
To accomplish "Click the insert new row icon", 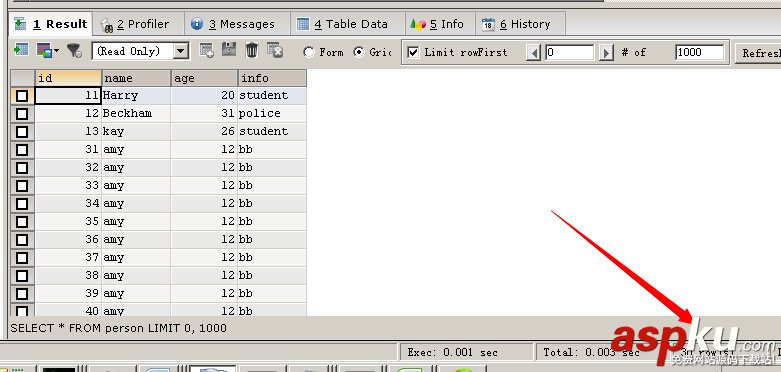I will point(206,50).
